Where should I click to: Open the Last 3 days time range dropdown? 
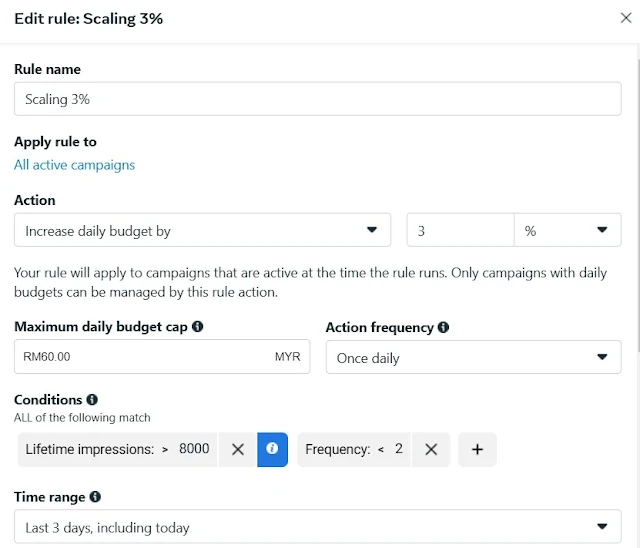(x=317, y=527)
